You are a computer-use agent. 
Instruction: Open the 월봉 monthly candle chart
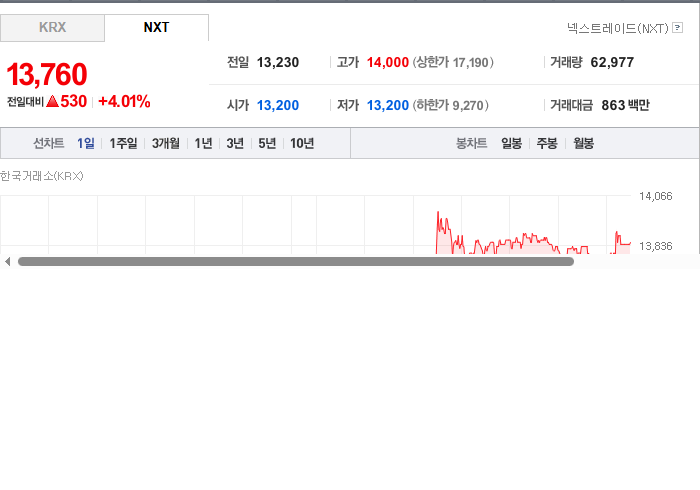(x=583, y=143)
